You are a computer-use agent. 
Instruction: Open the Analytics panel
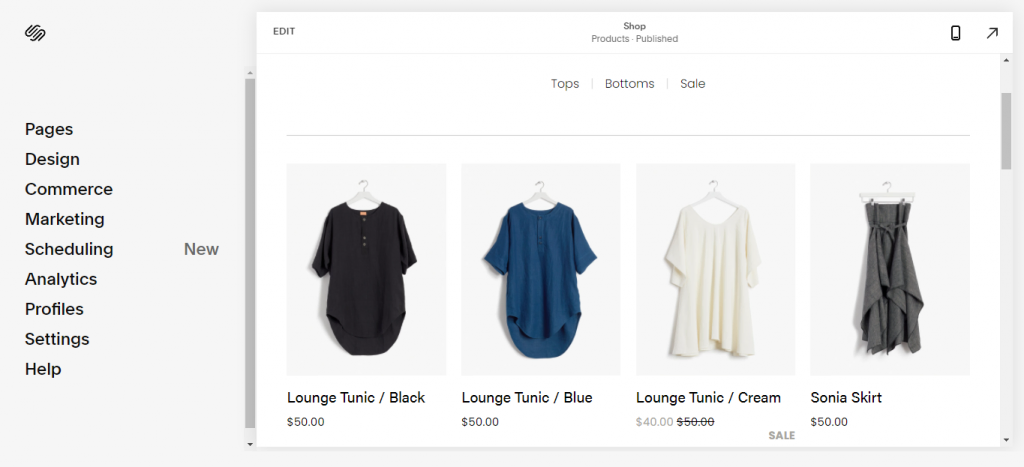[x=61, y=280]
